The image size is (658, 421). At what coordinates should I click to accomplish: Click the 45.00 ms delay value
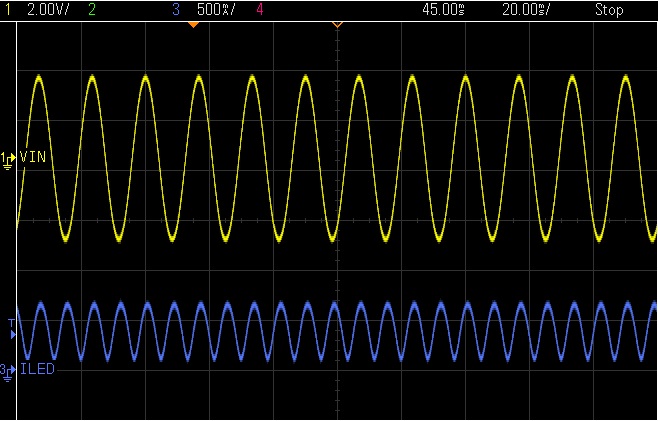tap(444, 10)
